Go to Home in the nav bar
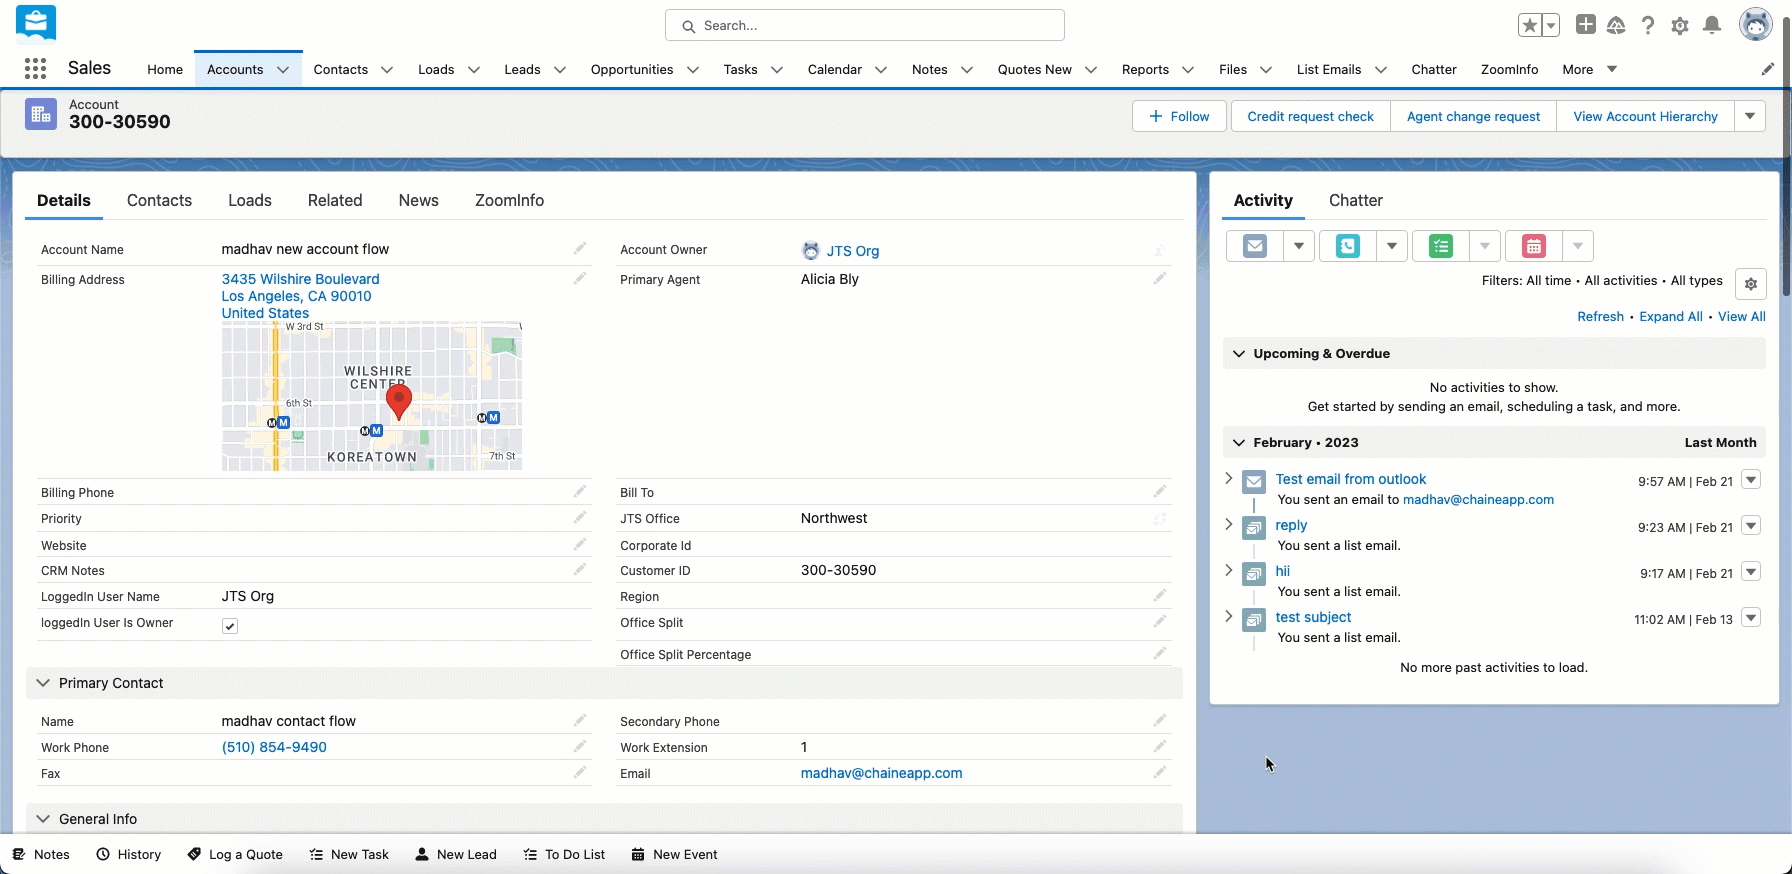 pos(165,69)
